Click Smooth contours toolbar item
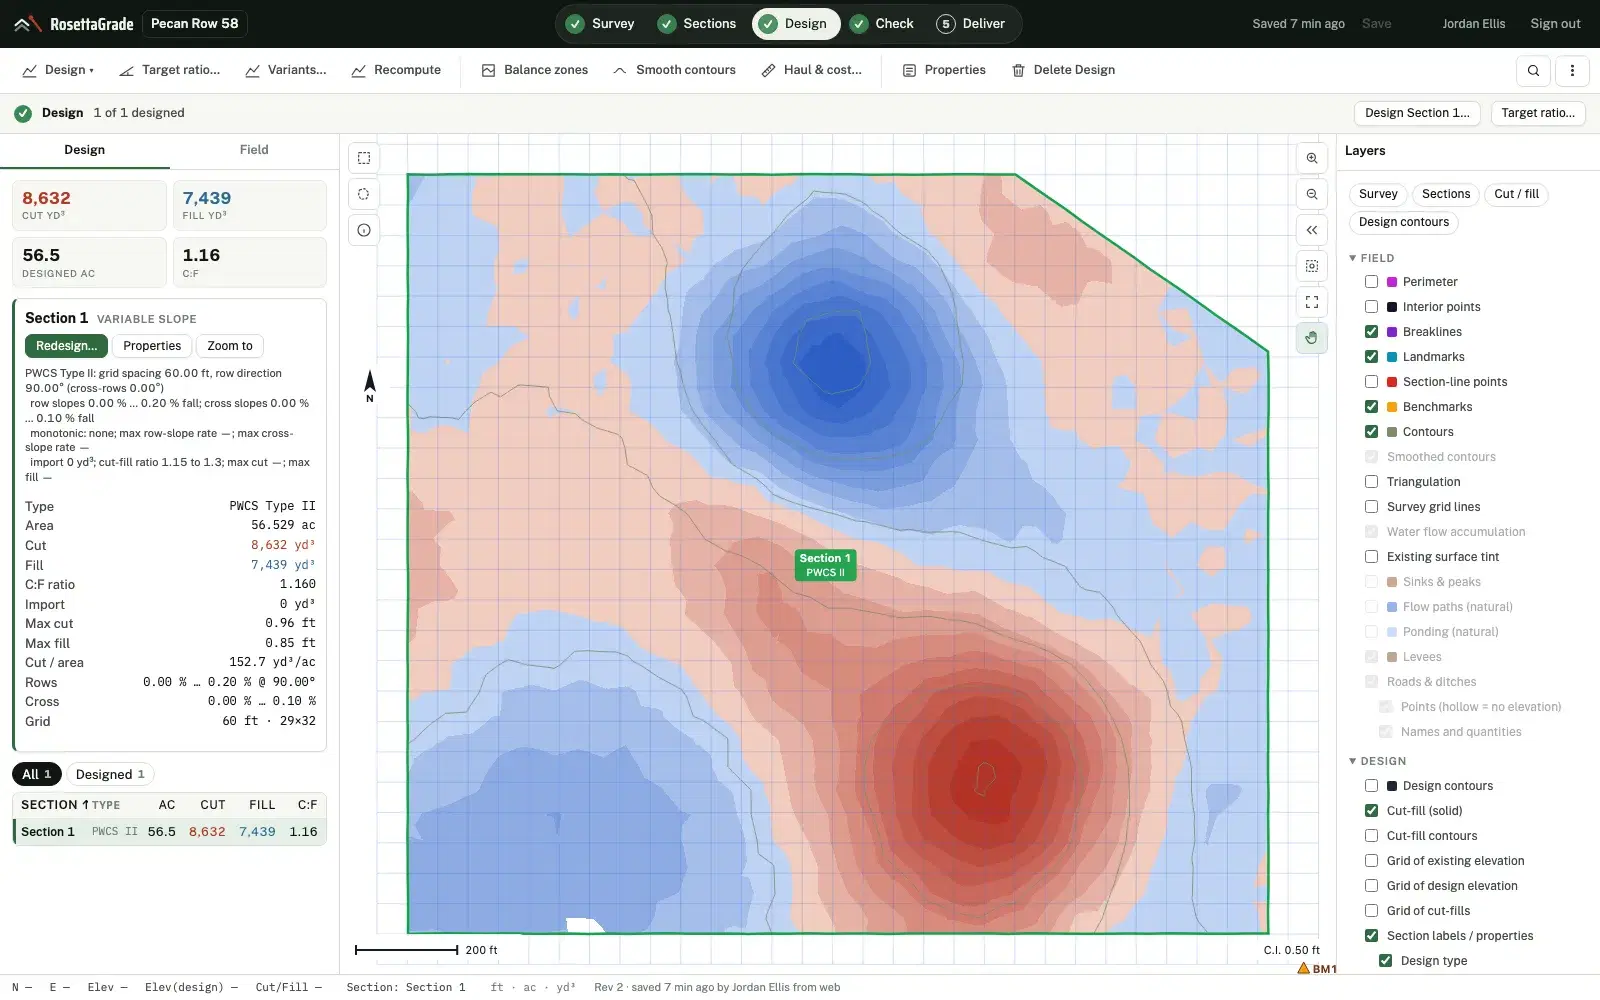 [674, 70]
